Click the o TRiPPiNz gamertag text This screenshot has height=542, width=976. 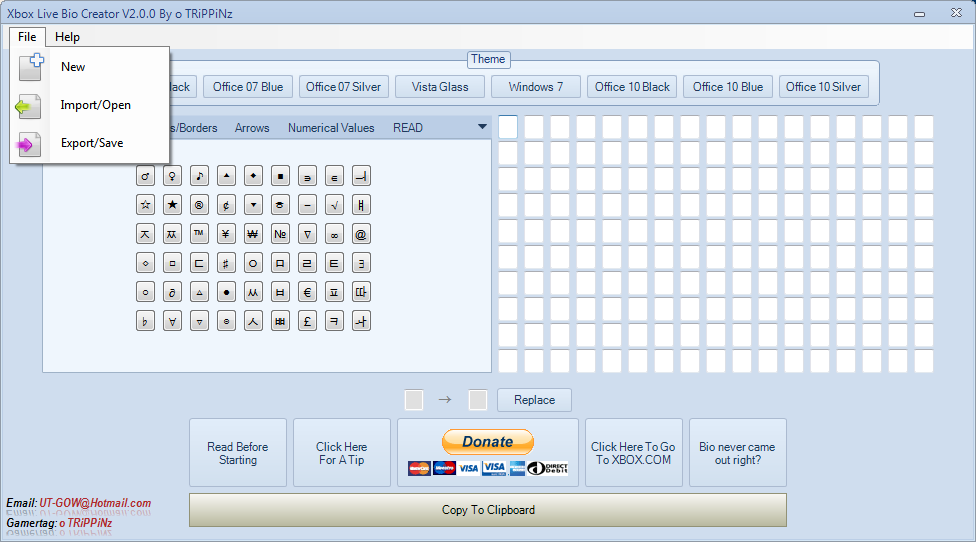pyautogui.click(x=85, y=523)
